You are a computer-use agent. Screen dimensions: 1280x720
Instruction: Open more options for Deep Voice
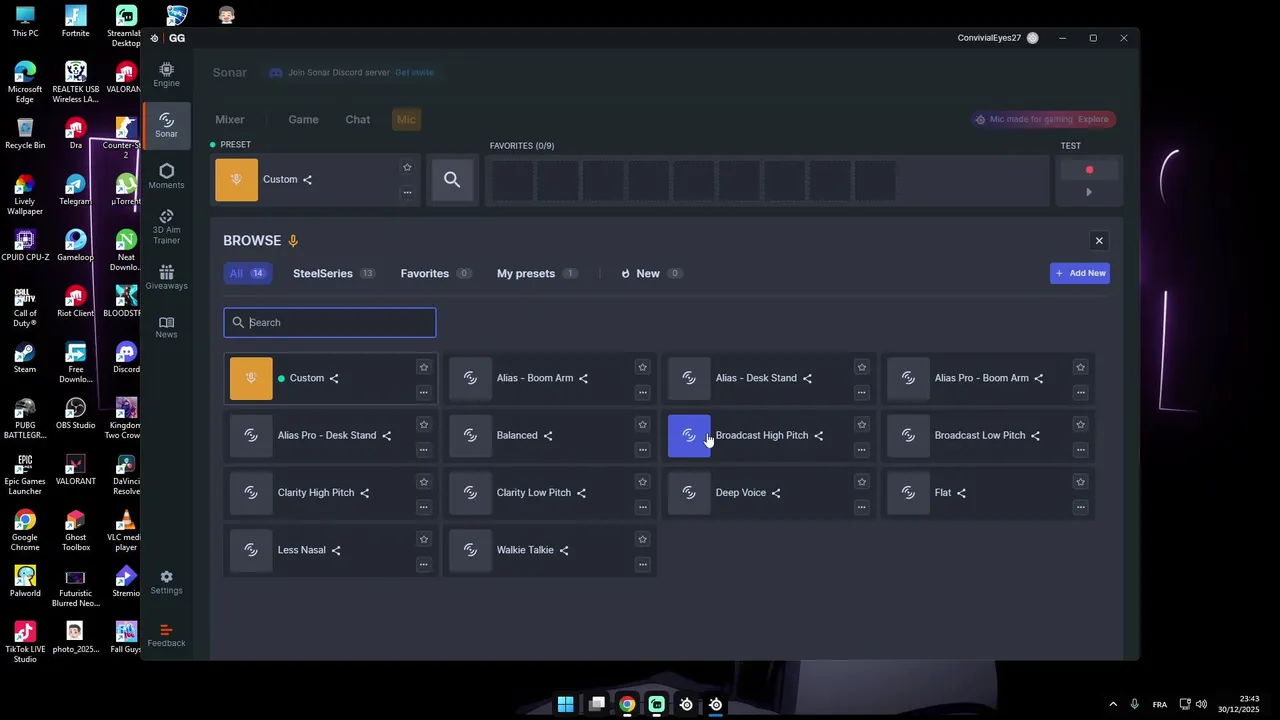click(861, 506)
